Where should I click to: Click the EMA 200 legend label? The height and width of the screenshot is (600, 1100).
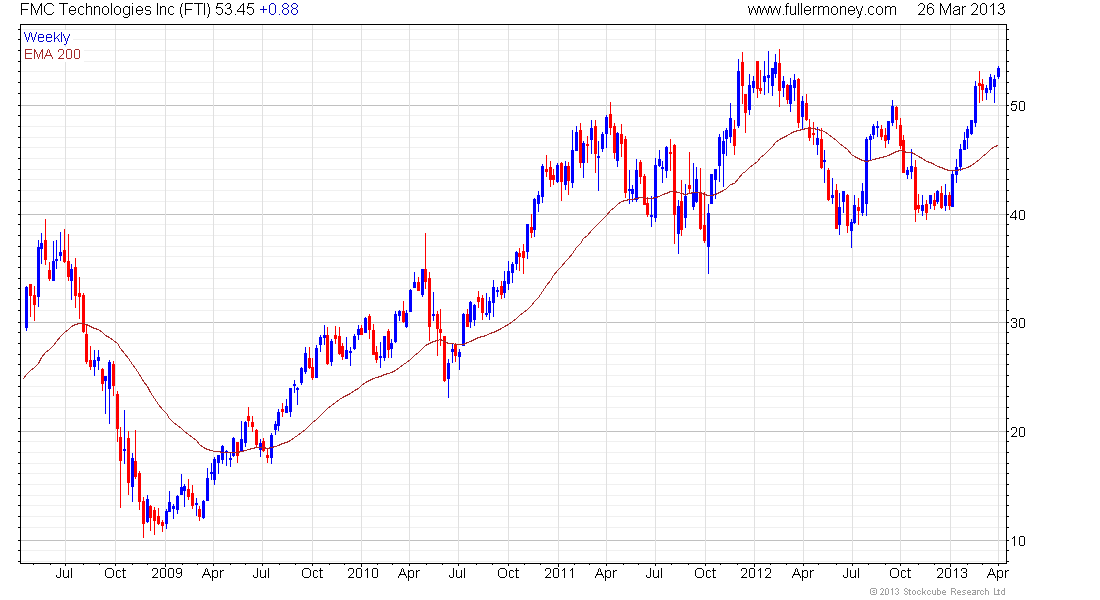[52, 54]
